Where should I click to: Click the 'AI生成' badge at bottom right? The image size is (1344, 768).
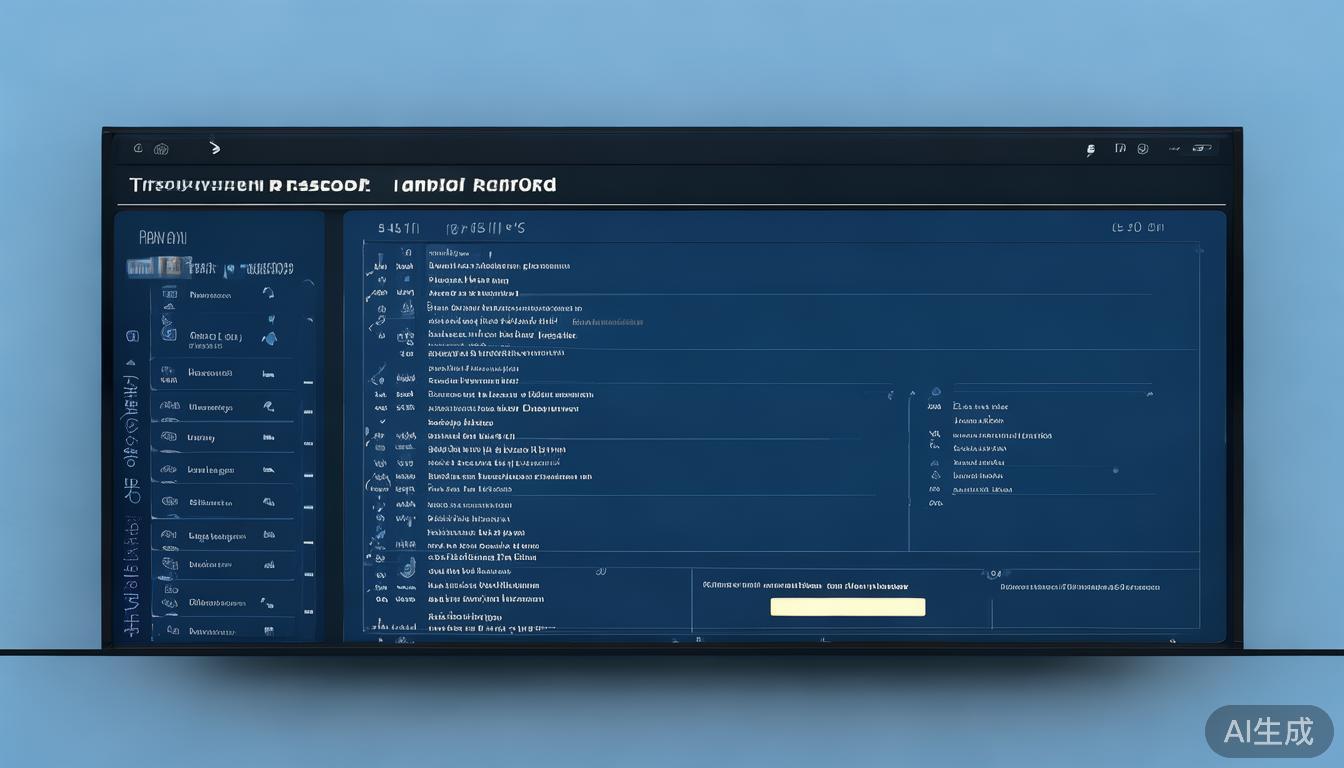[1268, 731]
